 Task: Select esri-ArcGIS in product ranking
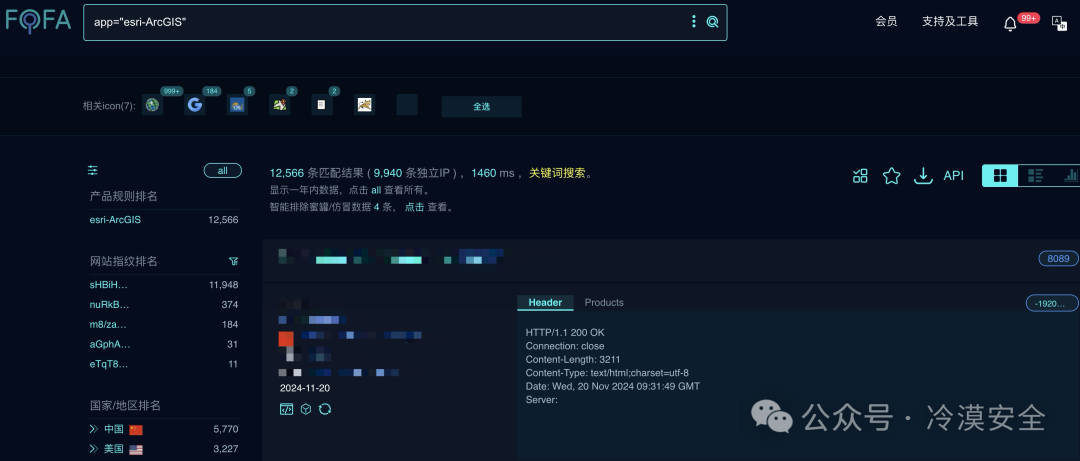coord(115,220)
